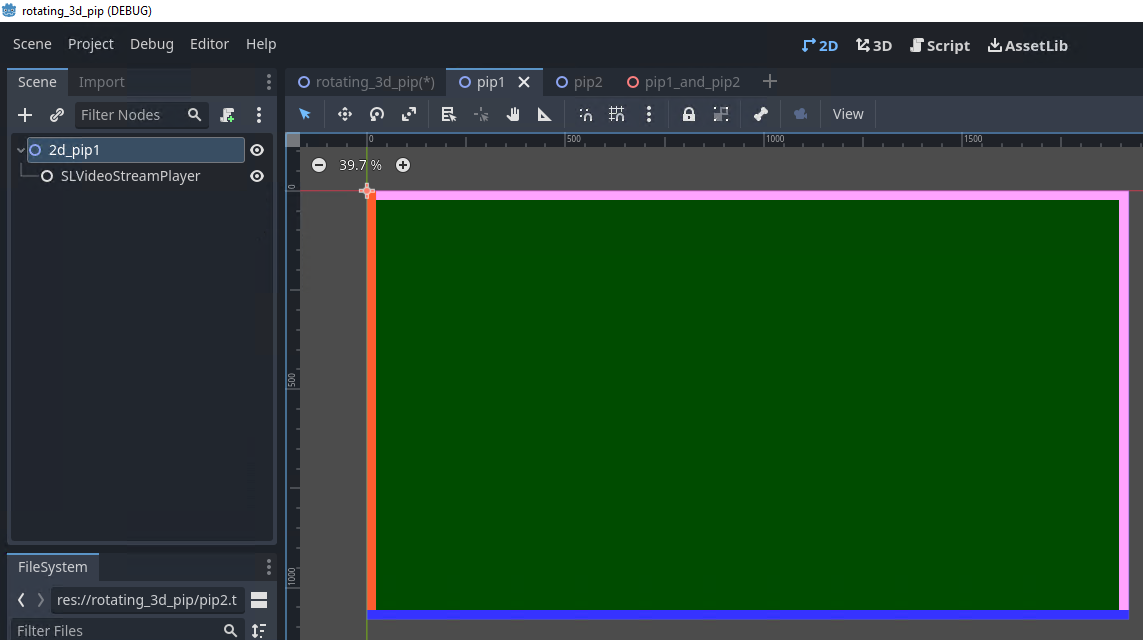1143x640 pixels.
Task: Zoom out with the minus button
Action: [319, 165]
